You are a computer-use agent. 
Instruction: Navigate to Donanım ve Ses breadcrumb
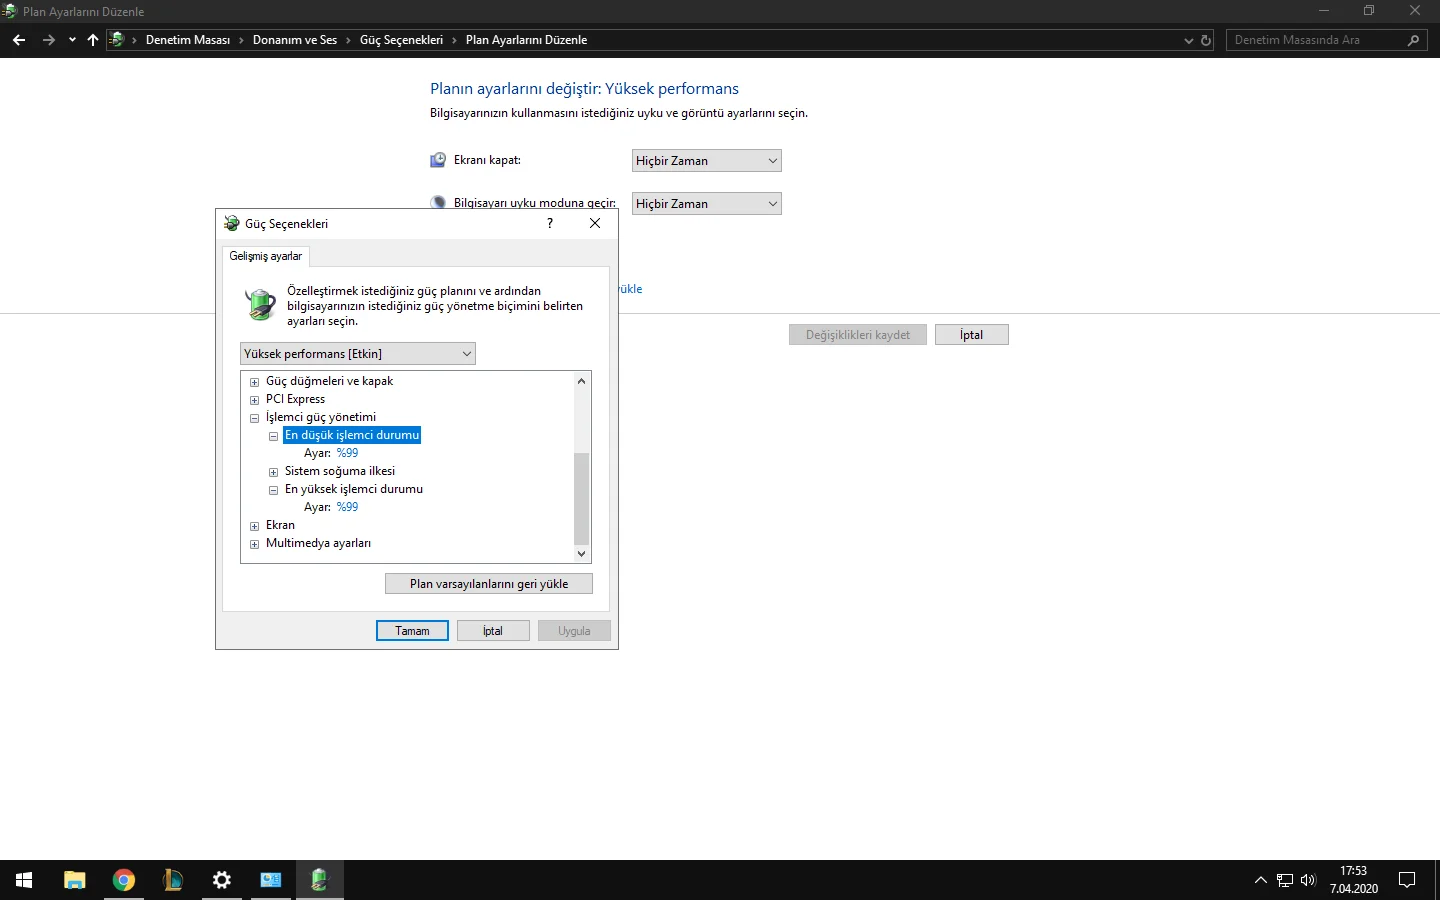[295, 40]
